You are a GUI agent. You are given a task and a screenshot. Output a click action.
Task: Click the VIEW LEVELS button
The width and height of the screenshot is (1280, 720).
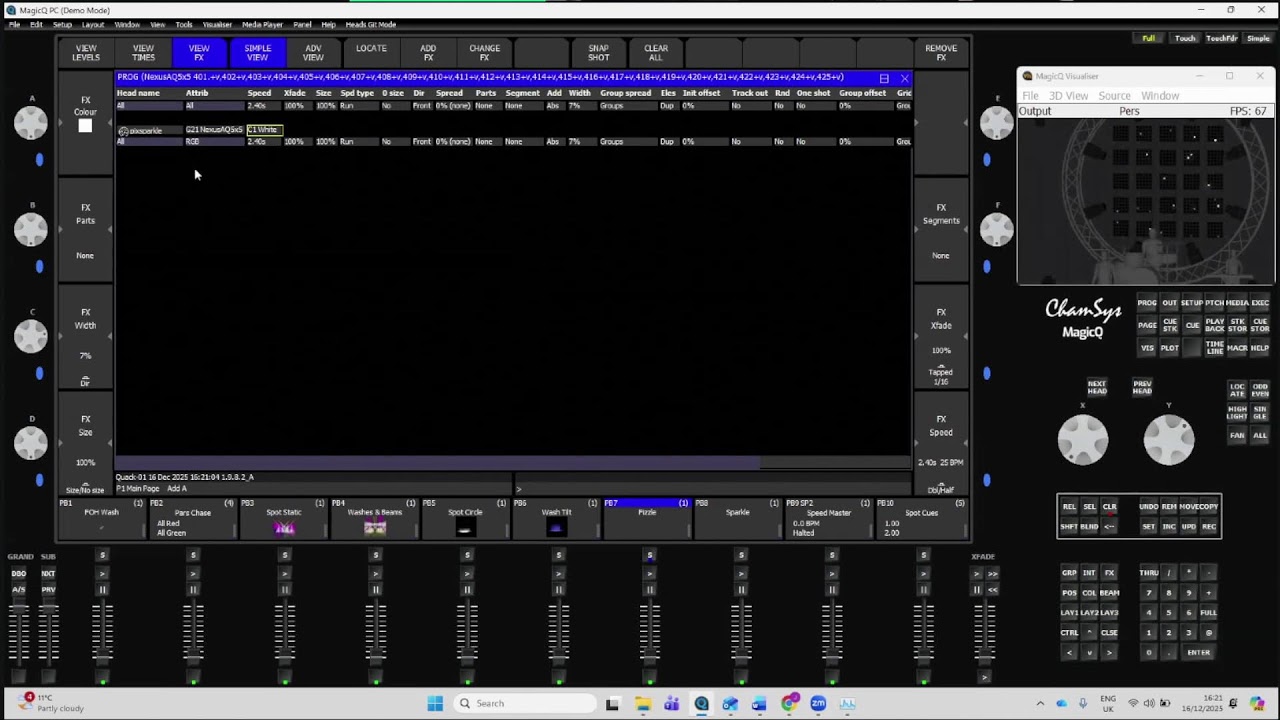86,53
